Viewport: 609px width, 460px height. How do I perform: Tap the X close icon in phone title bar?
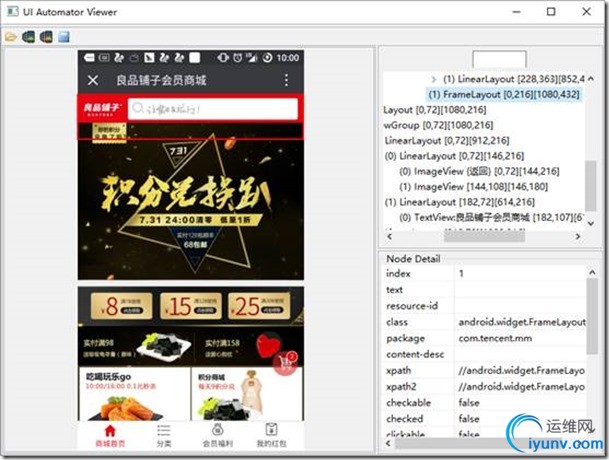pos(92,80)
